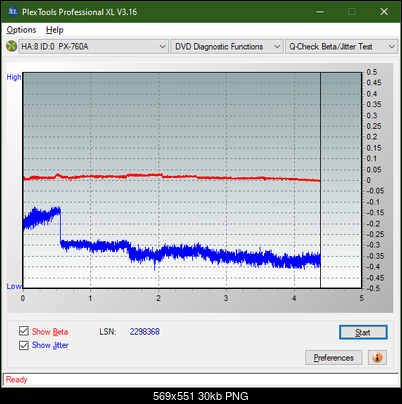Open the Options menu
402x404 pixels.
[x=21, y=30]
